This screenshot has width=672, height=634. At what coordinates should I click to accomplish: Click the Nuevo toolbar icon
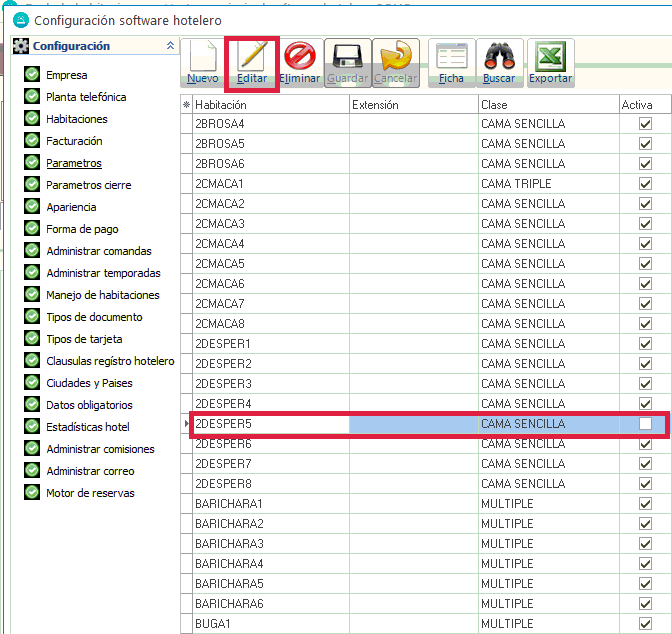pyautogui.click(x=202, y=62)
